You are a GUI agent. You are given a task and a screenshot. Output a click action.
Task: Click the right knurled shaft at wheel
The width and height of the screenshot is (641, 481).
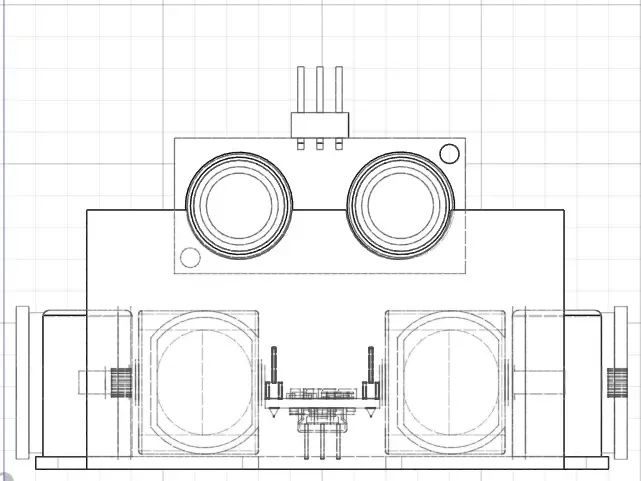[x=617, y=383]
